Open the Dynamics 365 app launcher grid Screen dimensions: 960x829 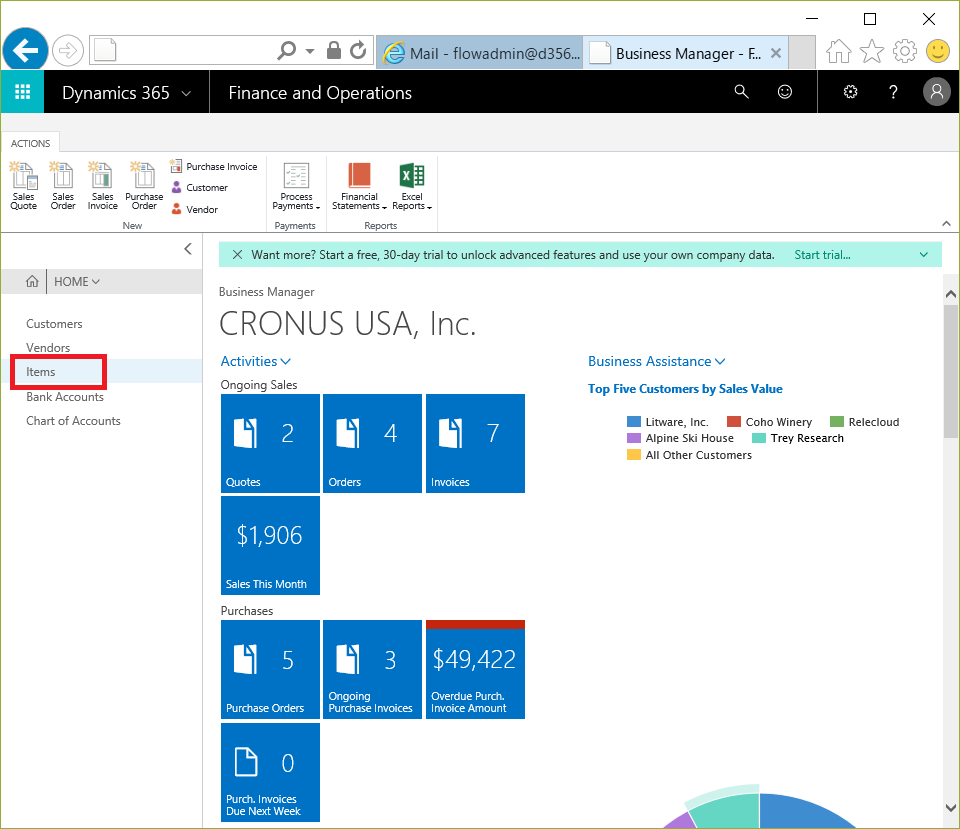click(x=23, y=92)
